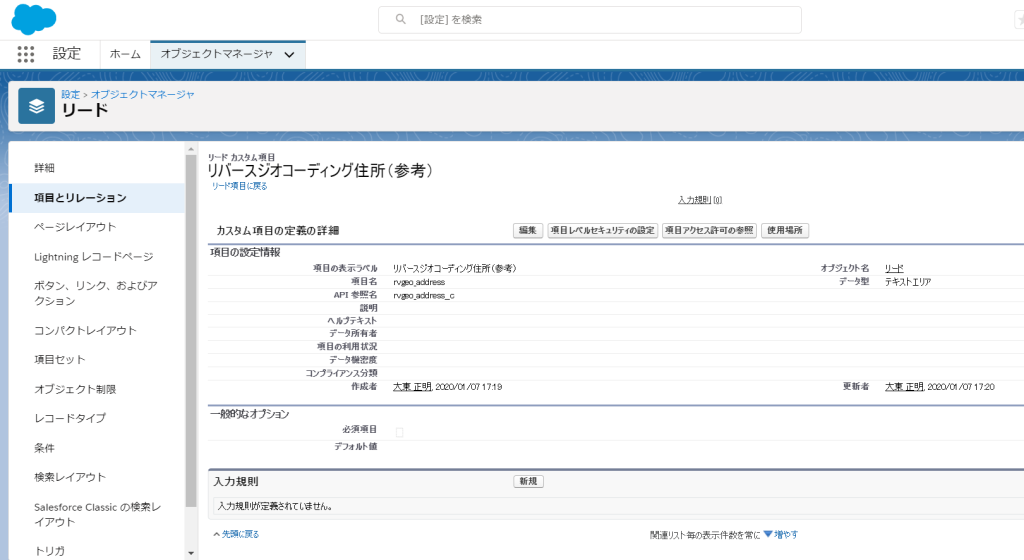Click 増やす link for list counts

pyautogui.click(x=786, y=534)
